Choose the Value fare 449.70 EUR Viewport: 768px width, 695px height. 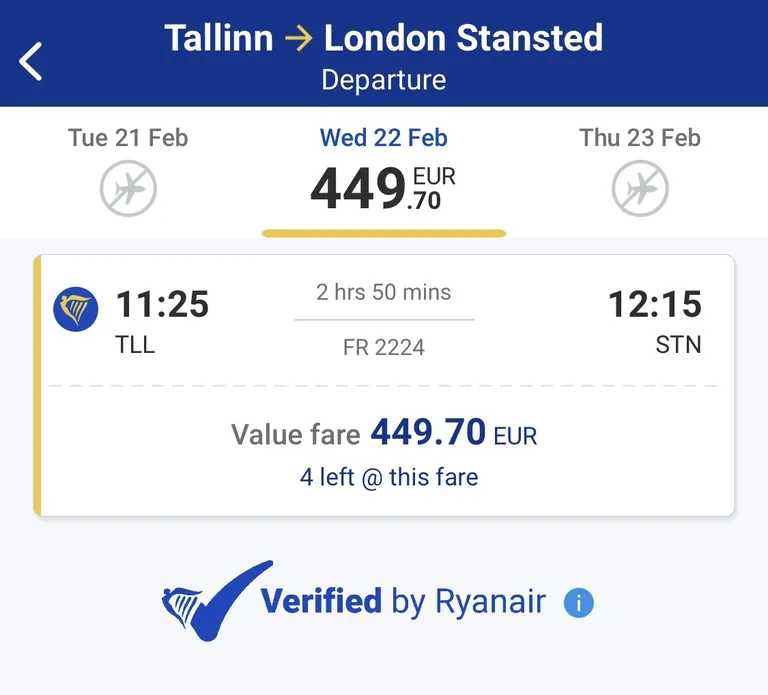point(384,433)
